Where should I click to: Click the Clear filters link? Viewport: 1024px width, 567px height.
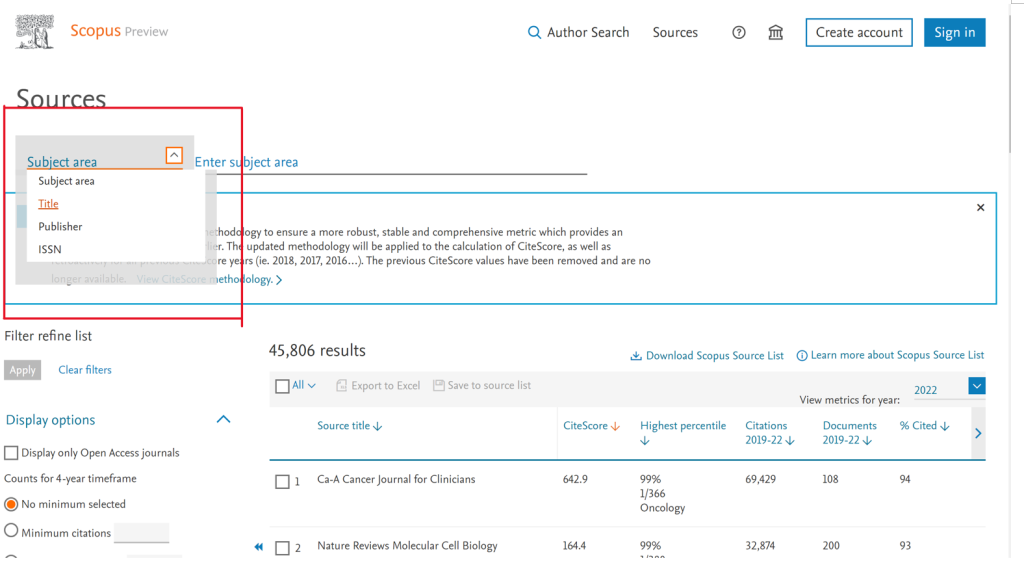coord(85,370)
